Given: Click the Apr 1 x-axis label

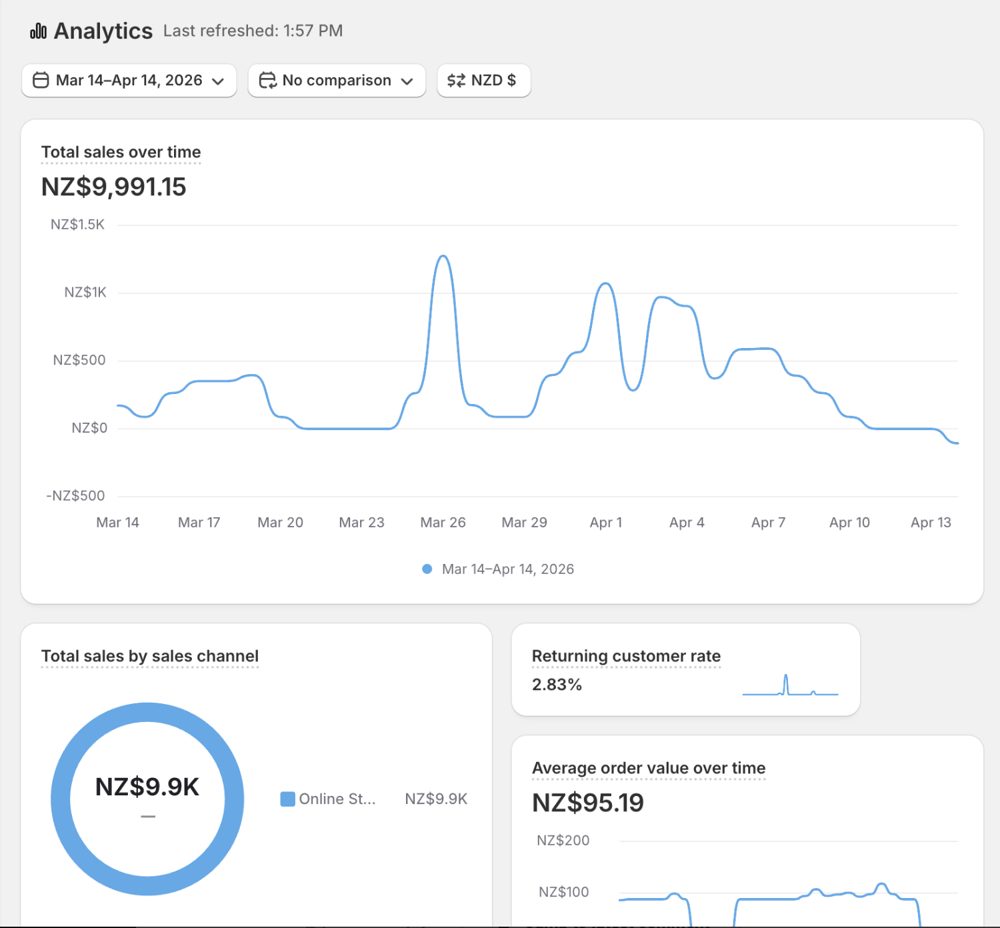Looking at the screenshot, I should click(606, 522).
